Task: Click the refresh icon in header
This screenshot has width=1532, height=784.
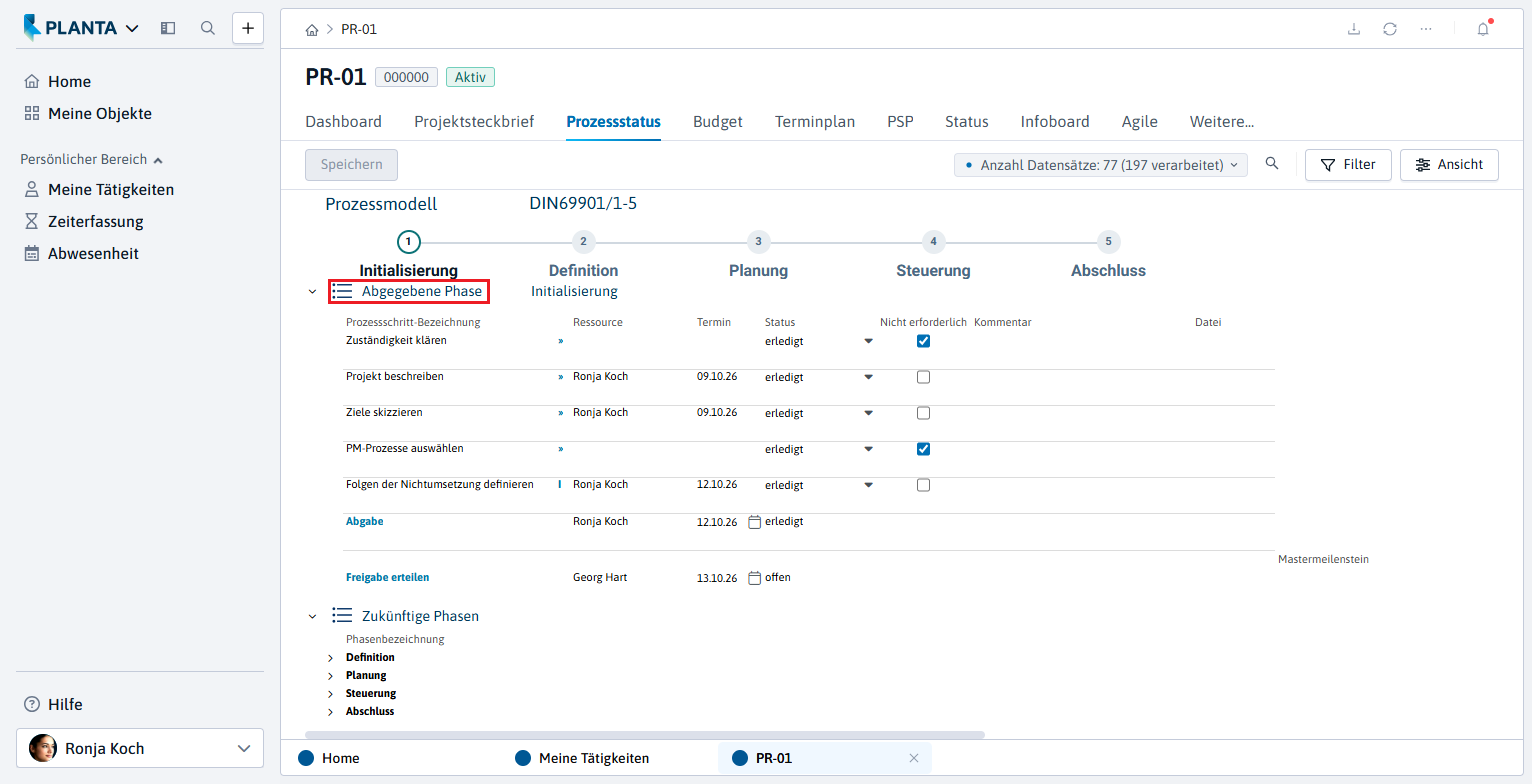Action: (x=1390, y=29)
